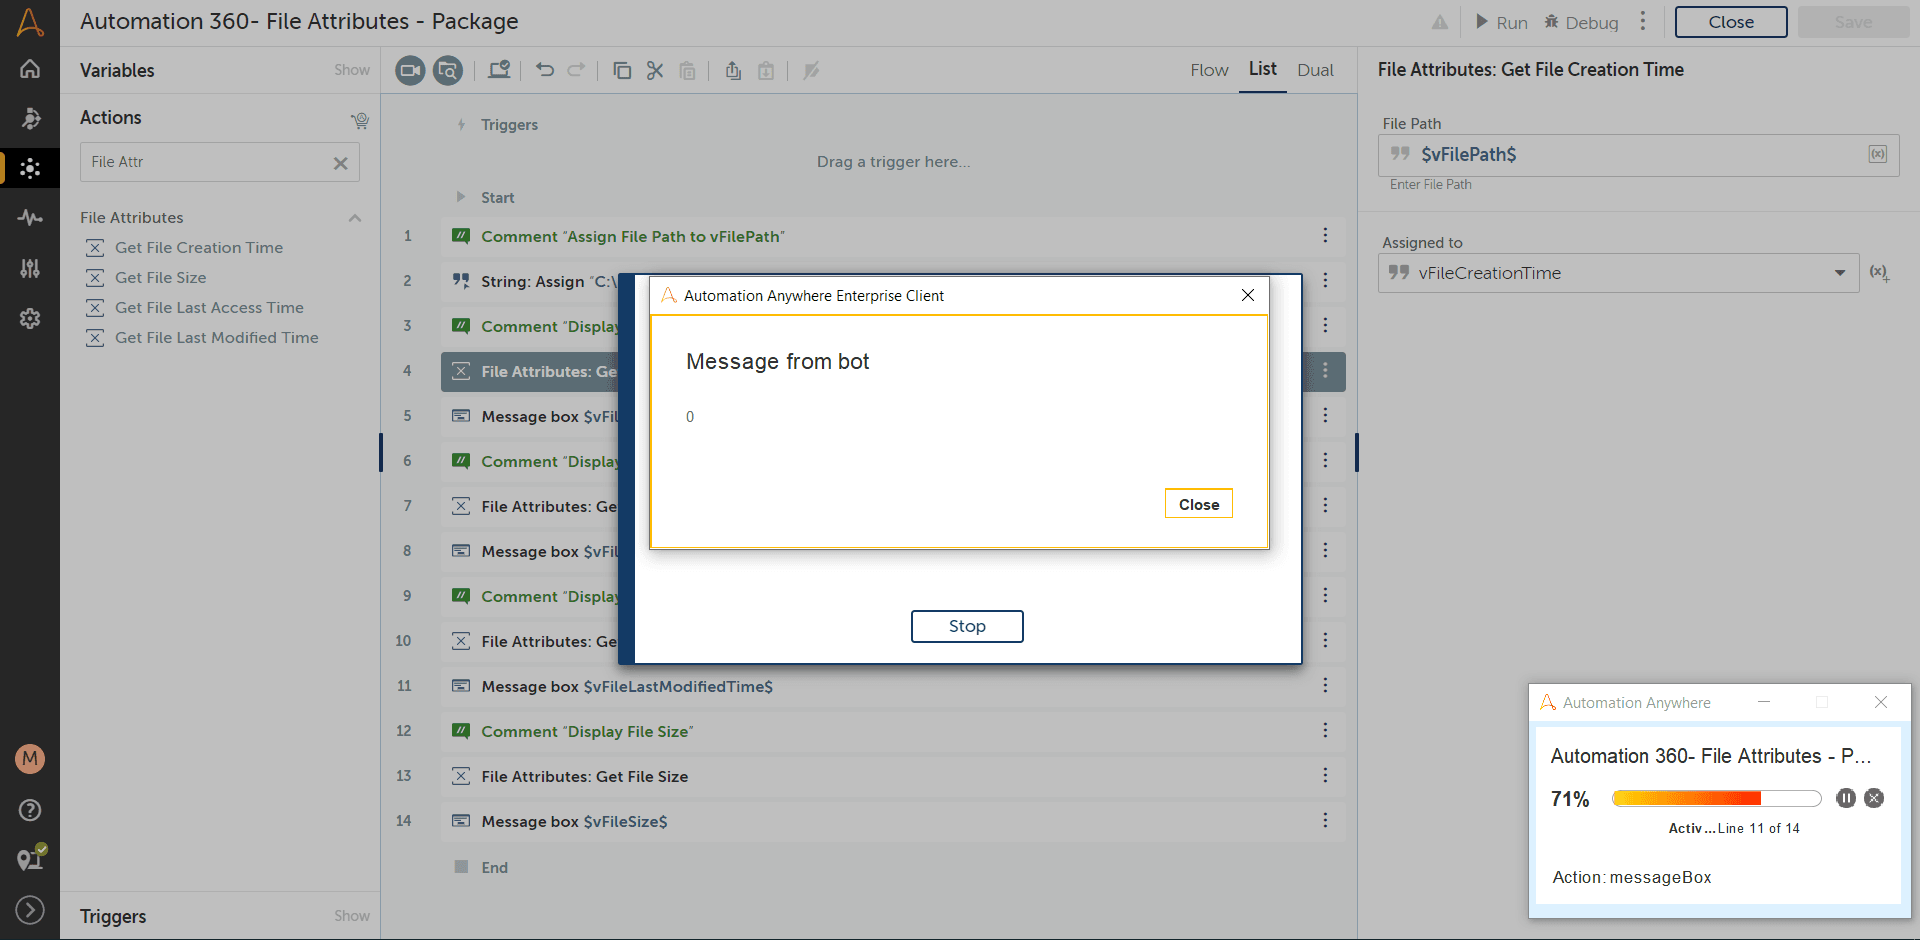The width and height of the screenshot is (1920, 940).
Task: Click the Cut scissors icon
Action: pos(655,70)
